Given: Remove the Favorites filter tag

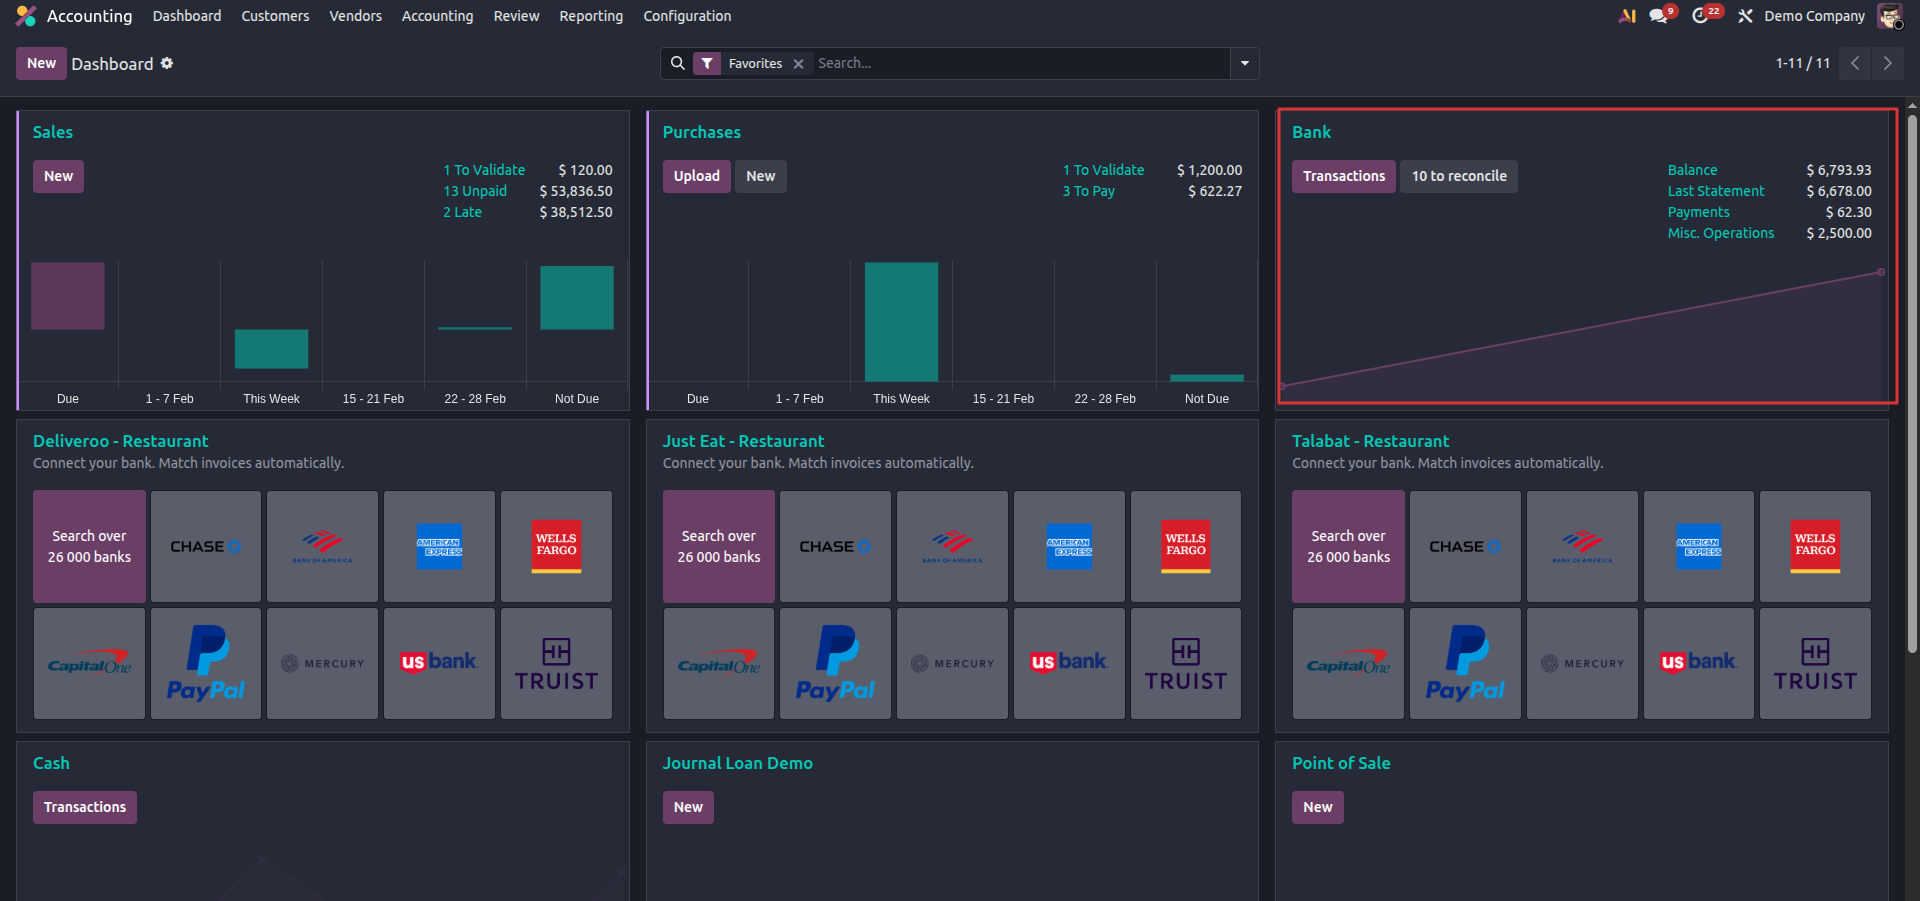Looking at the screenshot, I should (798, 64).
